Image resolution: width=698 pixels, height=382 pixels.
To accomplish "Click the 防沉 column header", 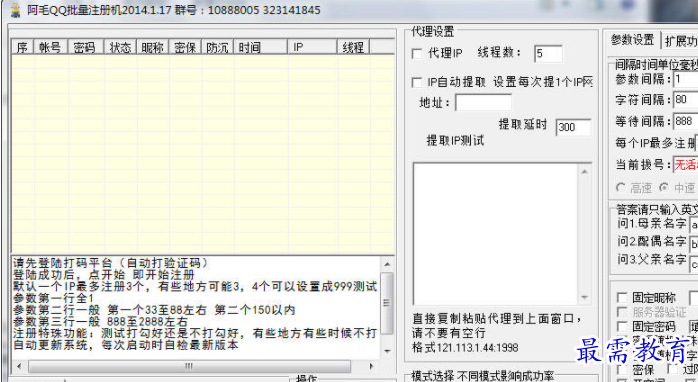I will tap(217, 47).
